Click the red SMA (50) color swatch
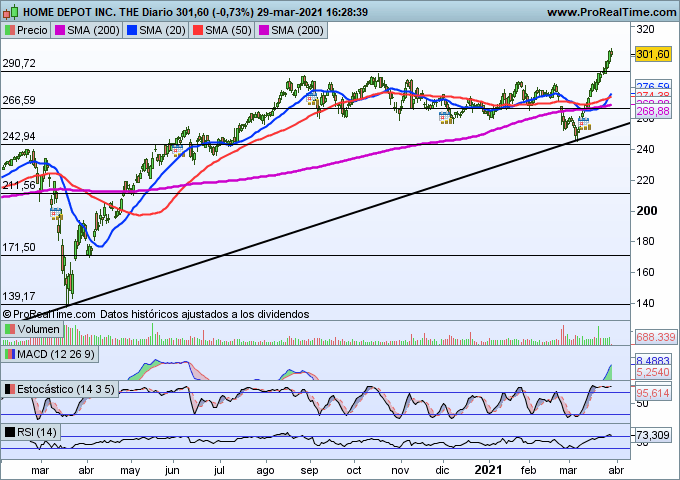The image size is (680, 480). coord(198,30)
